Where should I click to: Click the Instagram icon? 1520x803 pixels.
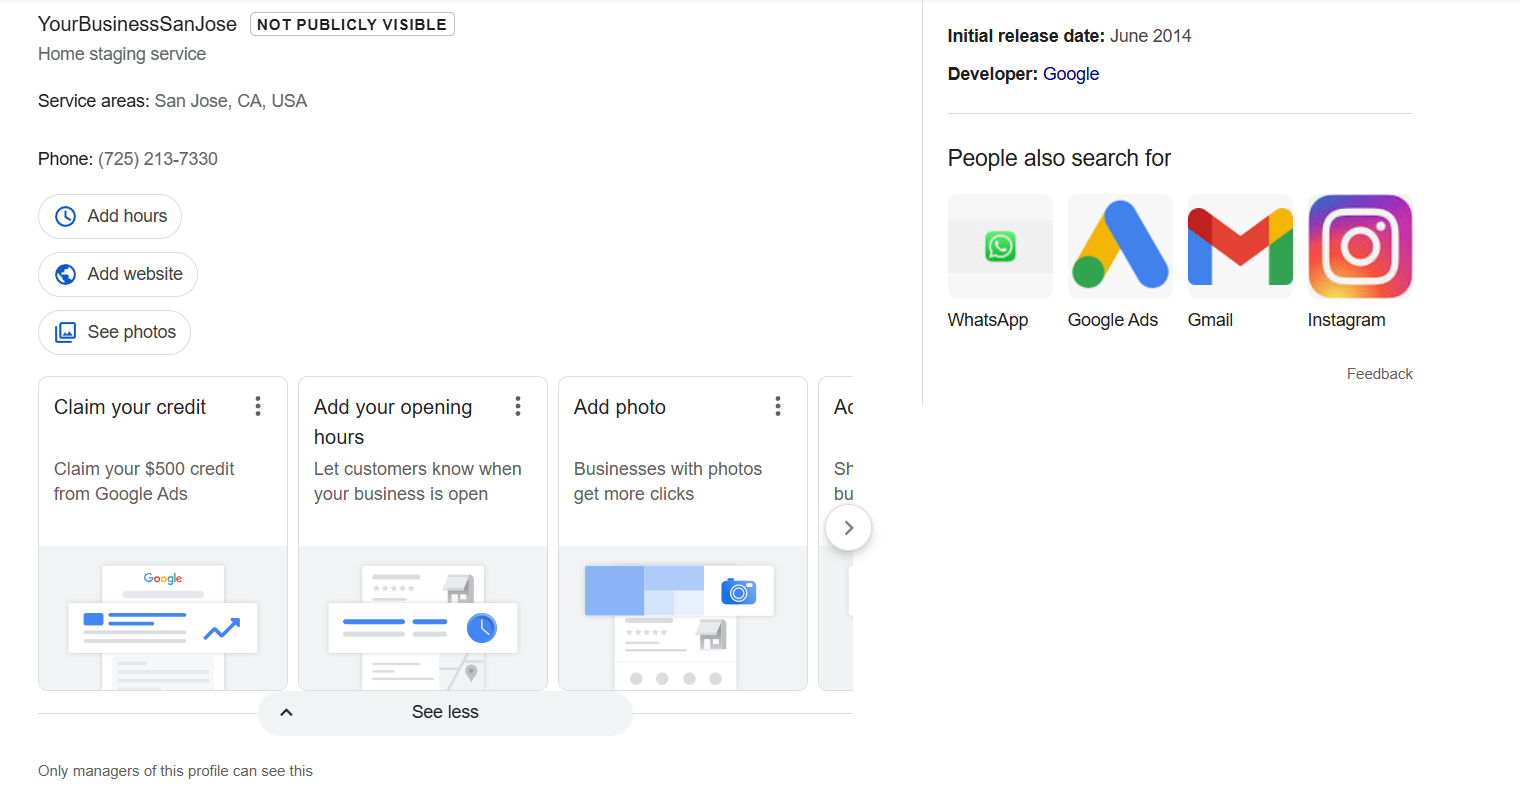point(1360,246)
